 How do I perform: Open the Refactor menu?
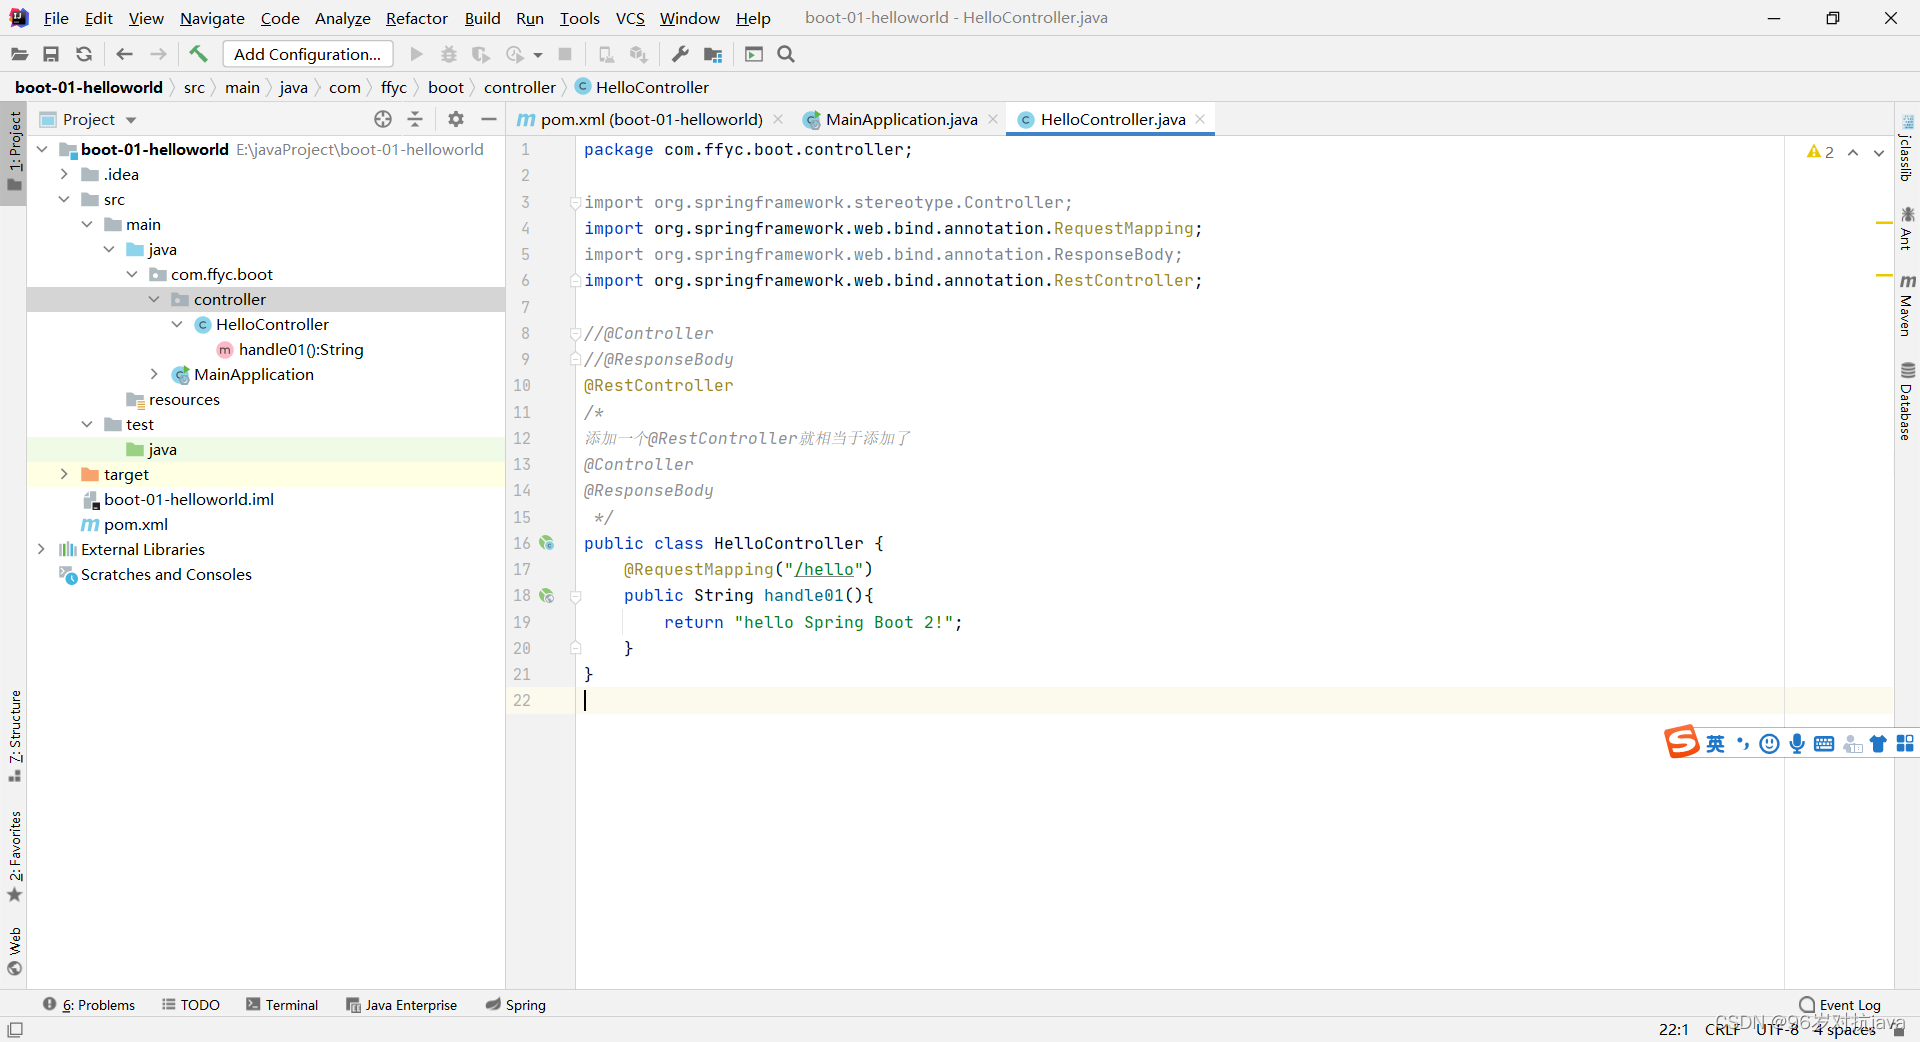(416, 18)
